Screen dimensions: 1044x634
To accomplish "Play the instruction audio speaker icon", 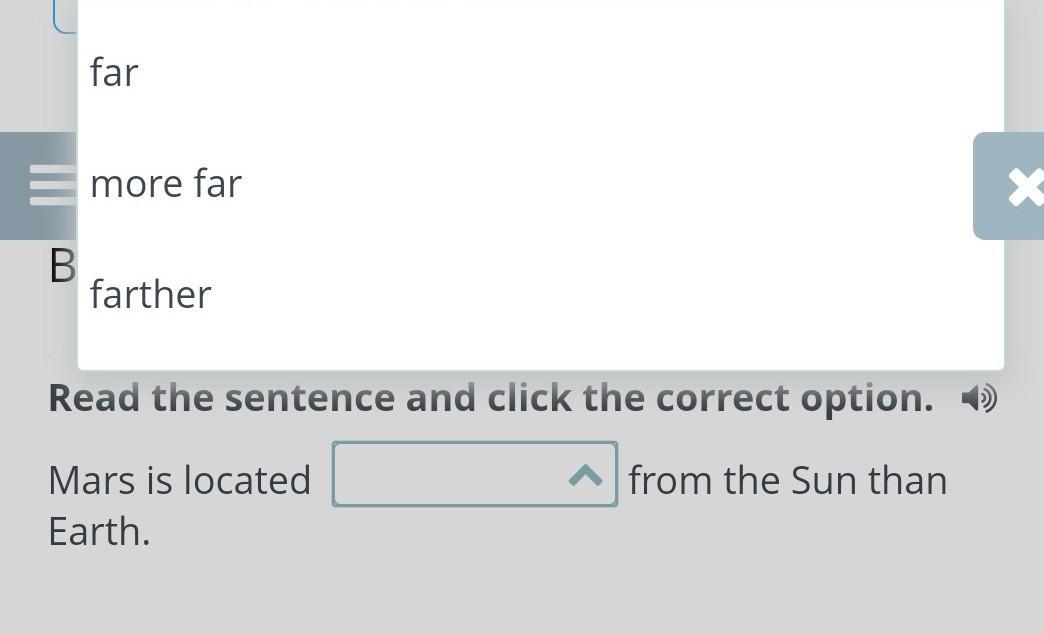I will (x=979, y=398).
